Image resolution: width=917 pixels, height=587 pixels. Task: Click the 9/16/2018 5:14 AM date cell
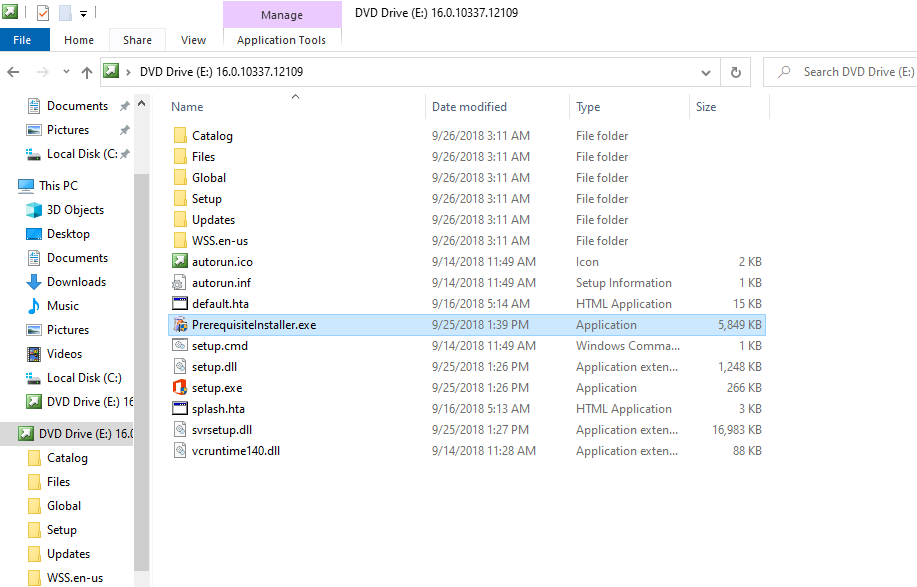click(481, 304)
